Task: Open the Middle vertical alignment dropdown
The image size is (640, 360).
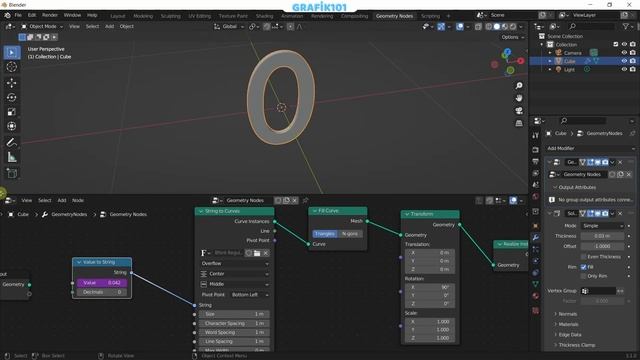Action: click(234, 284)
